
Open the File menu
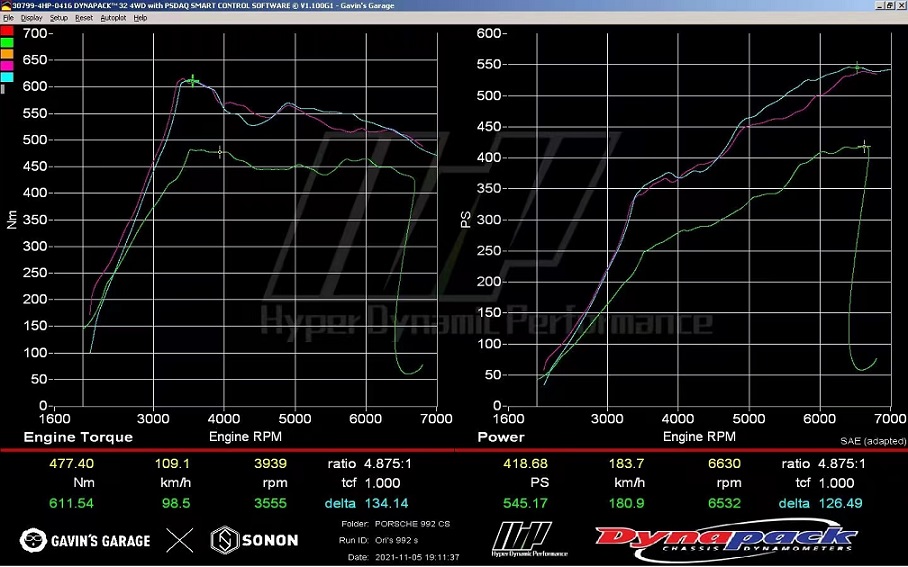[x=8, y=18]
